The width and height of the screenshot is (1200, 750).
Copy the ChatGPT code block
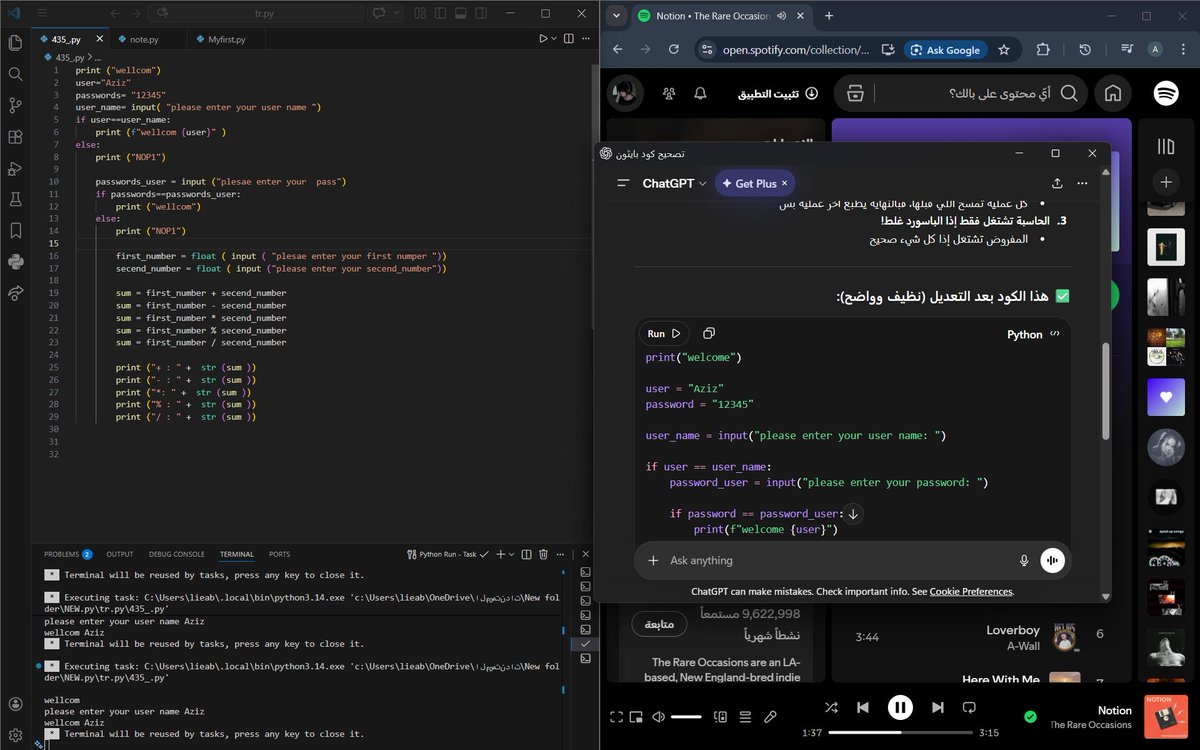[x=709, y=334]
